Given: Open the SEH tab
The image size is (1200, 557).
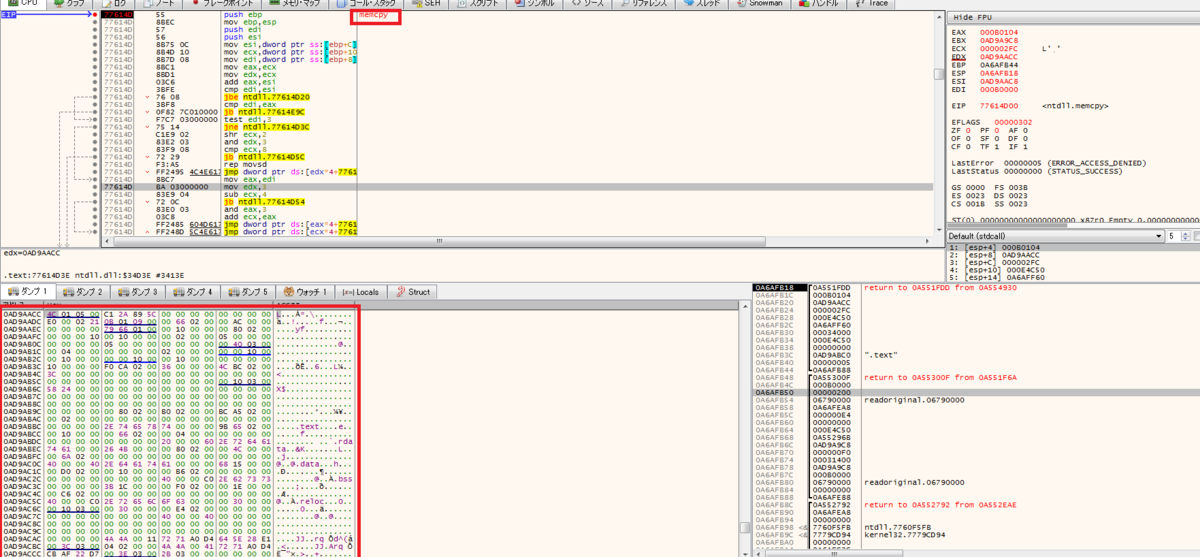Looking at the screenshot, I should click(431, 4).
